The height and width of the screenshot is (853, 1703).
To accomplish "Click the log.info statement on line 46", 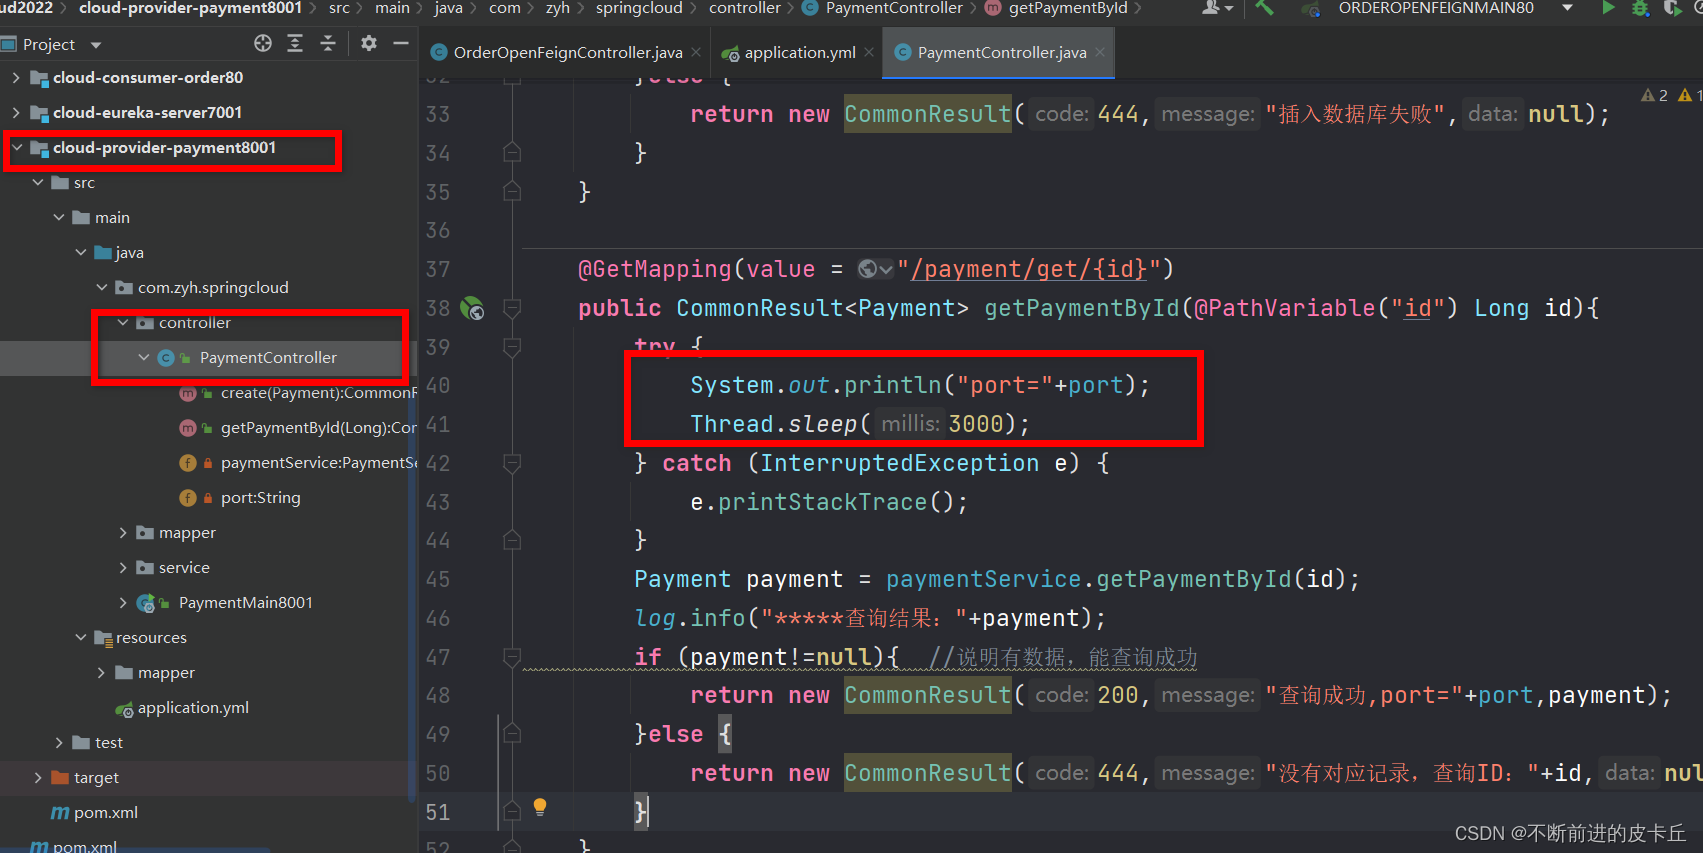I will [x=869, y=618].
